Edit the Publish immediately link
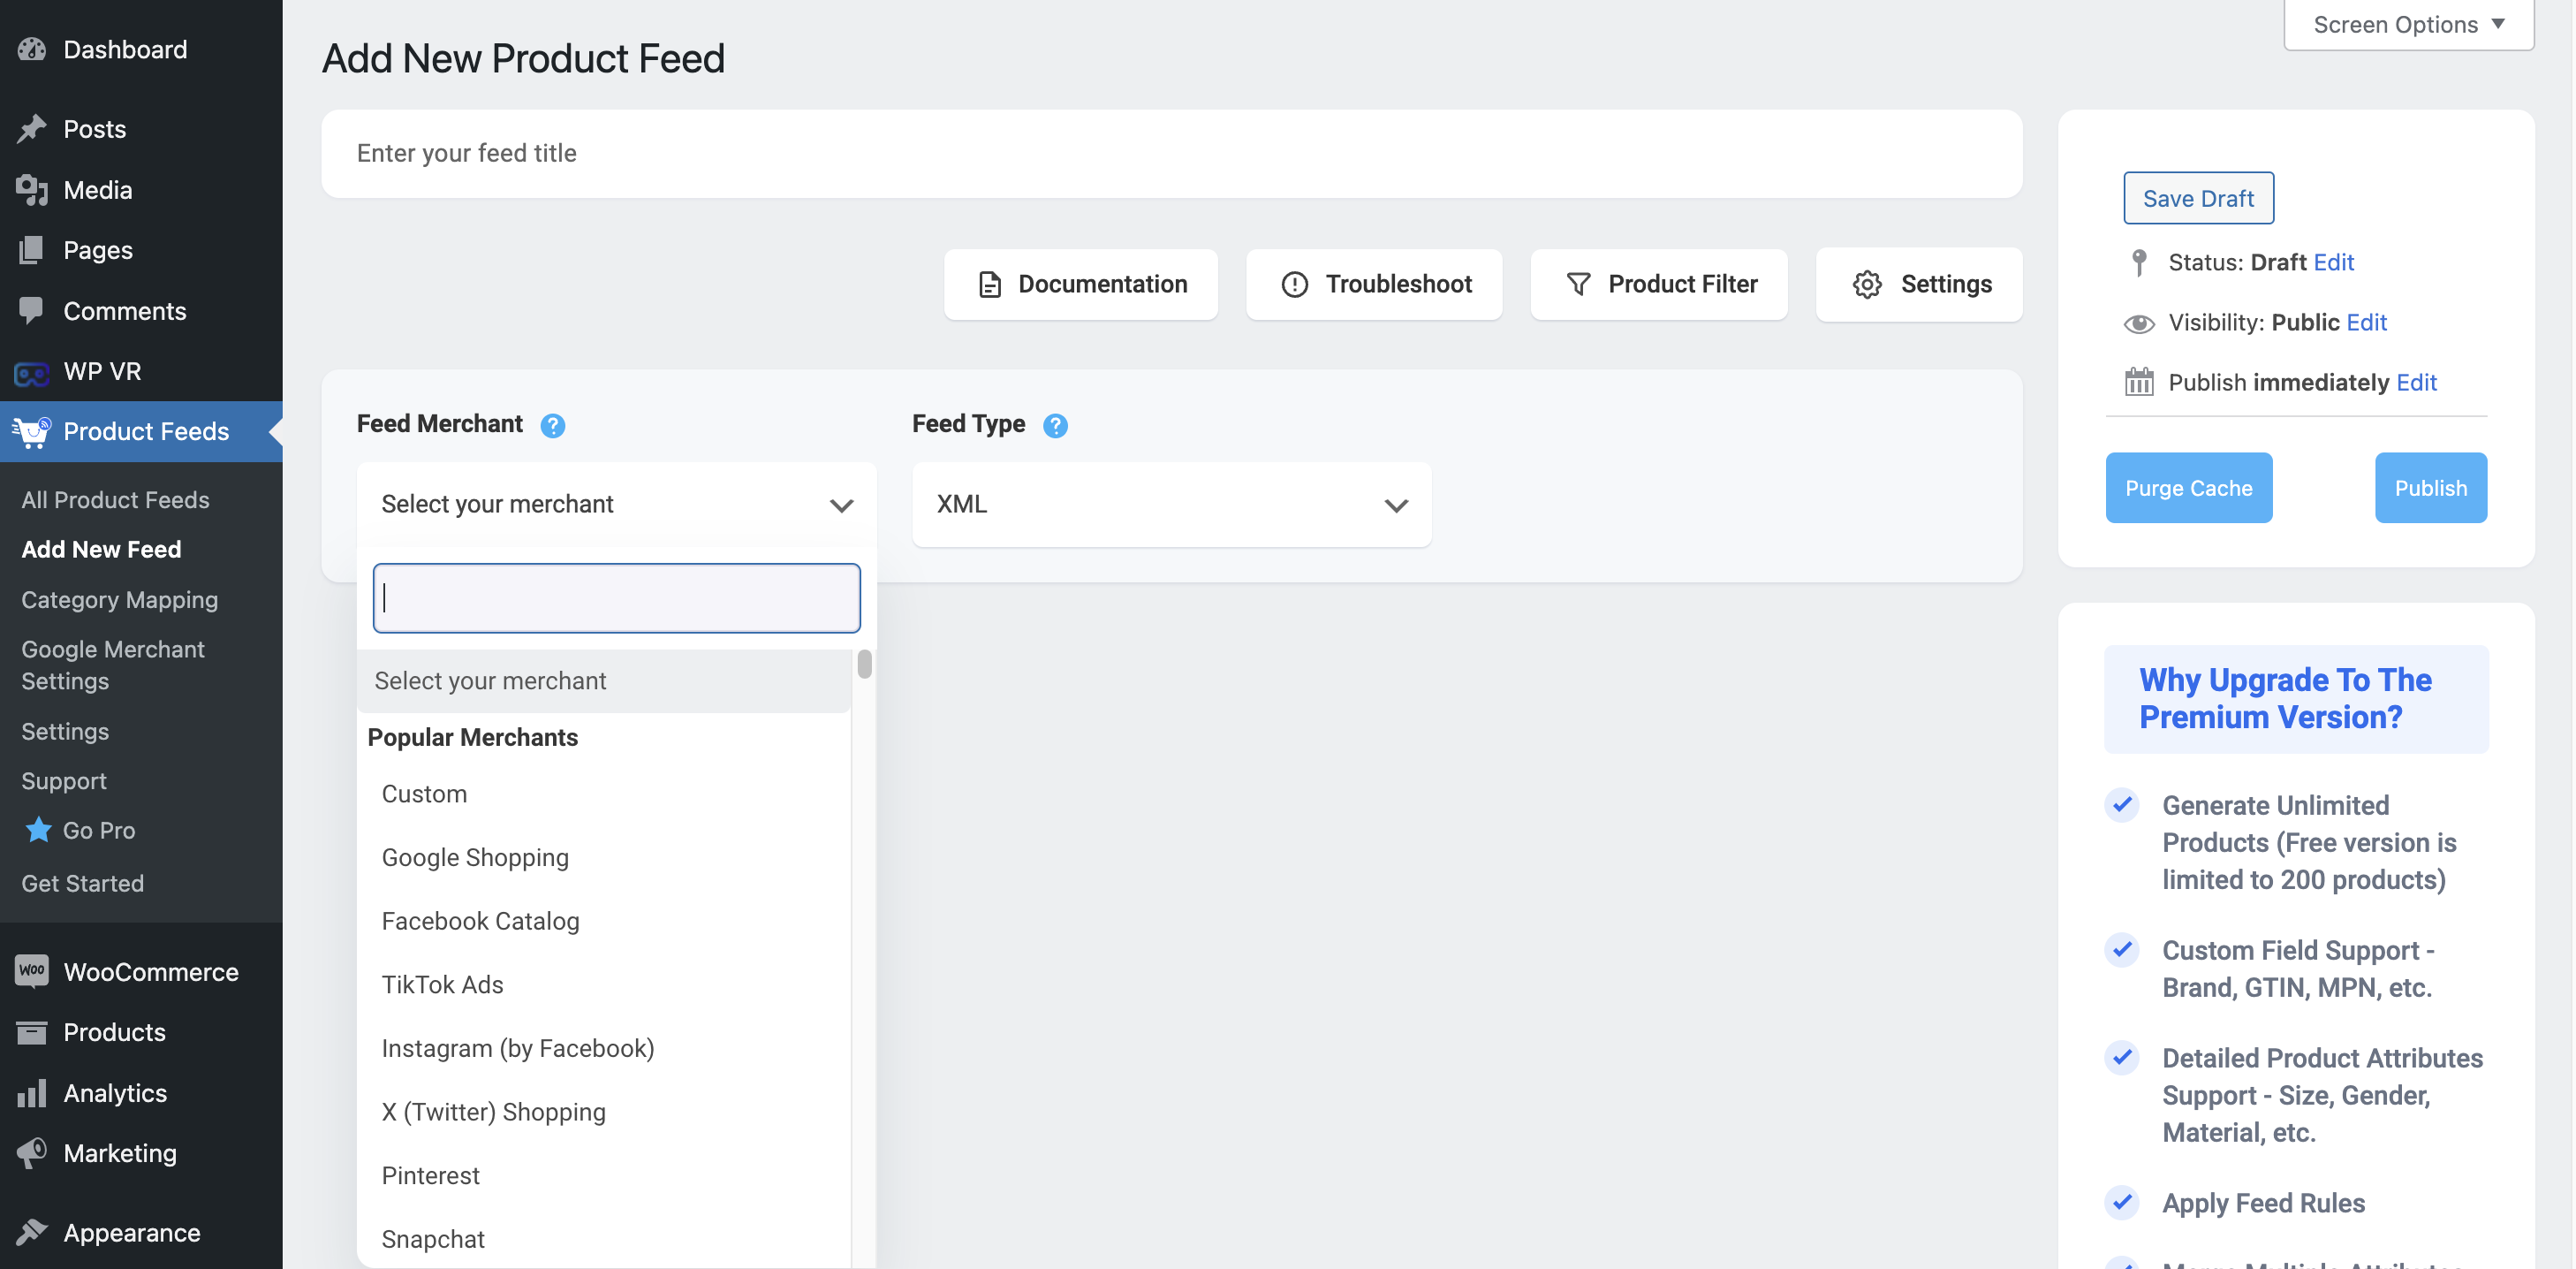 [x=2416, y=383]
